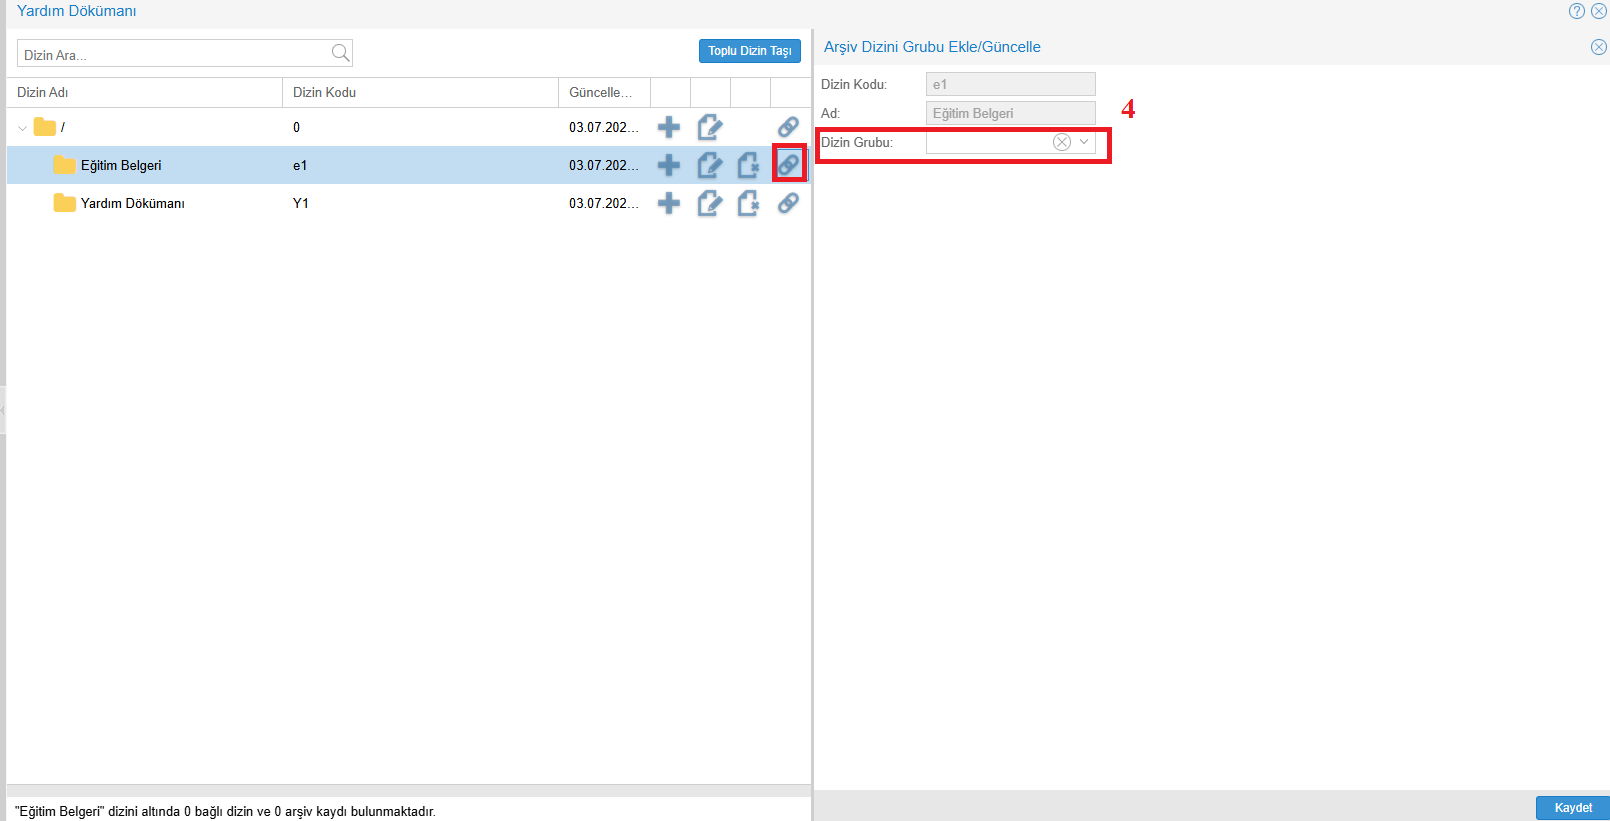Click the edit icon in root folder row
Viewport: 1610px width, 821px height.
(x=709, y=127)
